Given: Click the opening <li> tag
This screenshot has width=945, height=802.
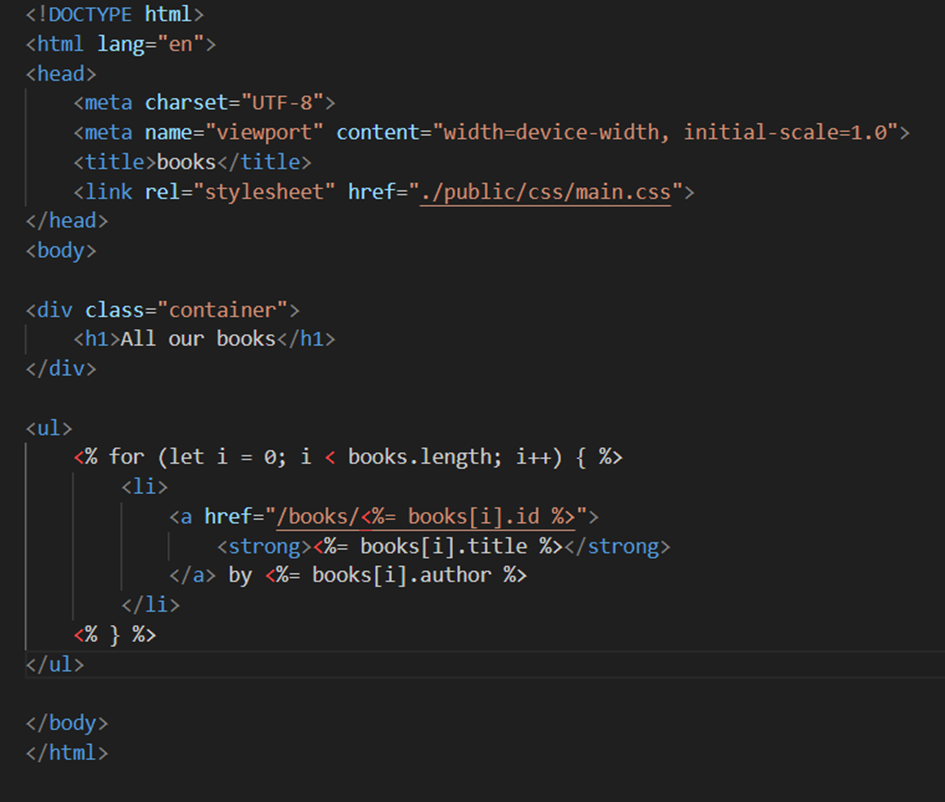Looking at the screenshot, I should point(145,486).
